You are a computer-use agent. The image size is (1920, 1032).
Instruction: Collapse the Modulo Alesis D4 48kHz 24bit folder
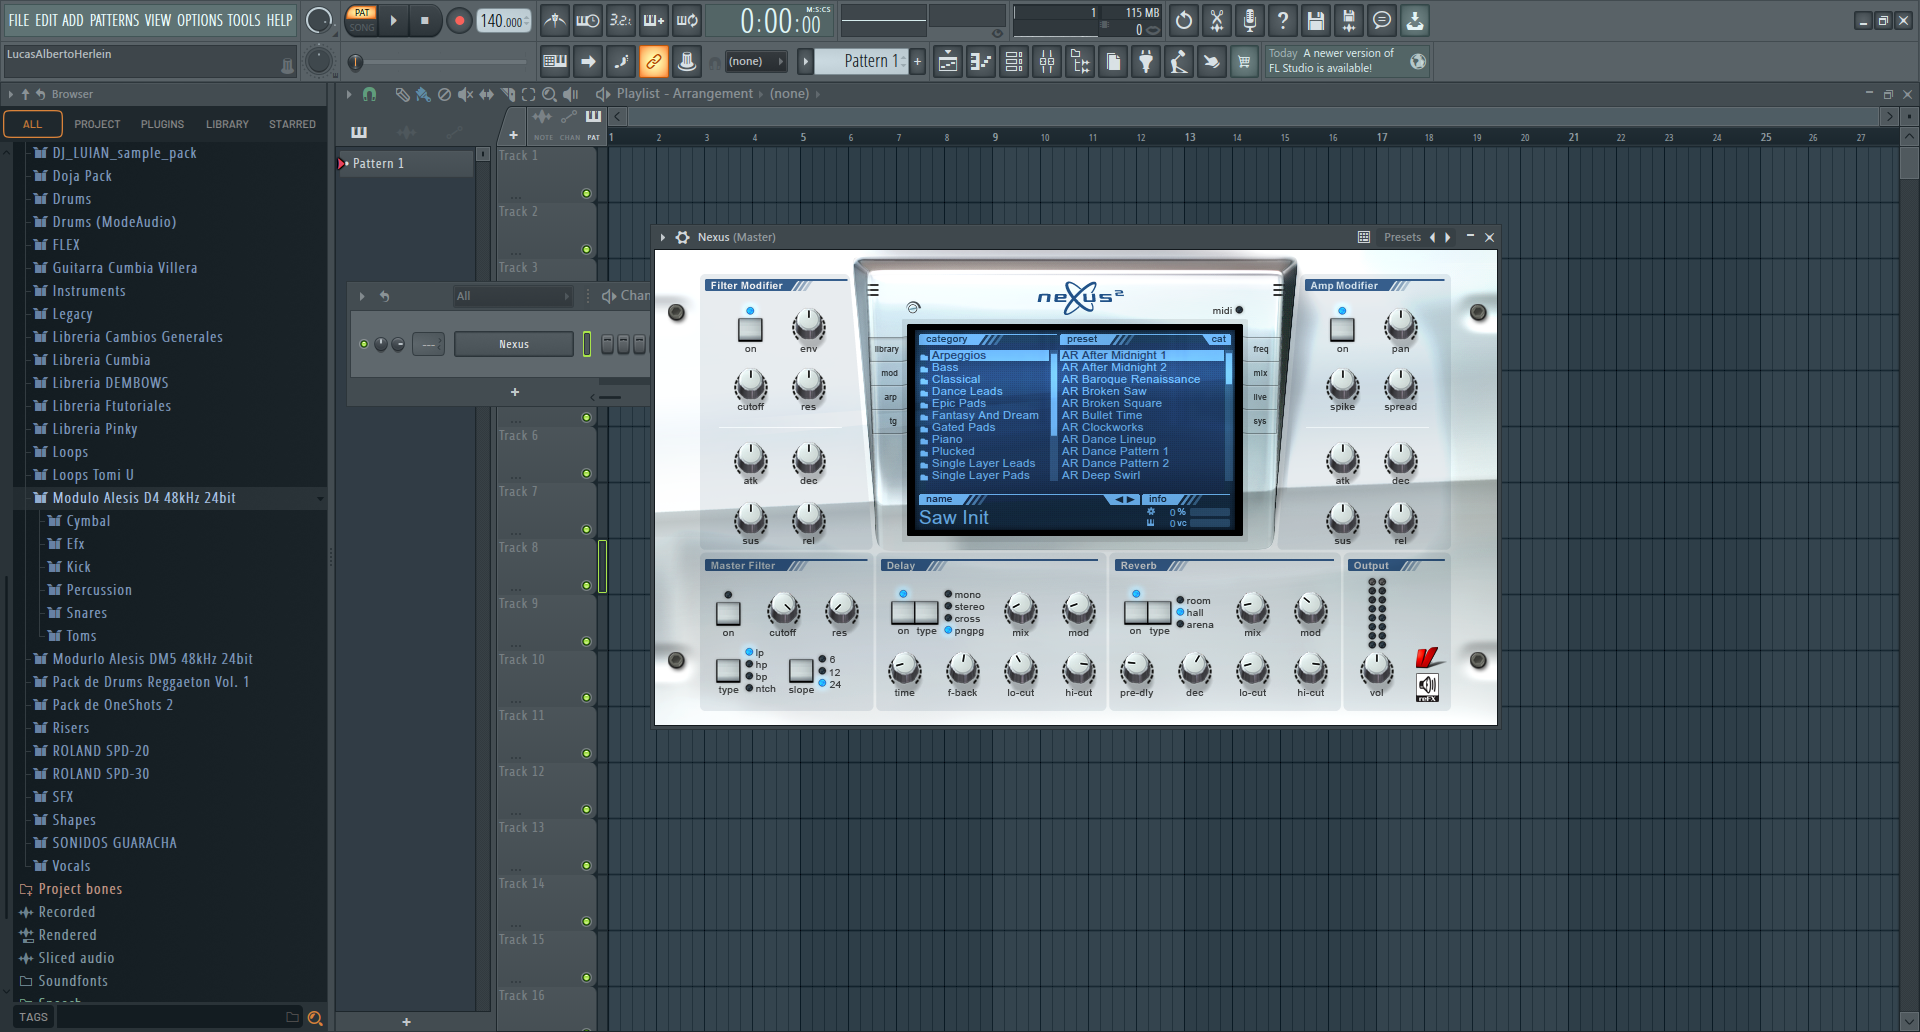pos(143,498)
